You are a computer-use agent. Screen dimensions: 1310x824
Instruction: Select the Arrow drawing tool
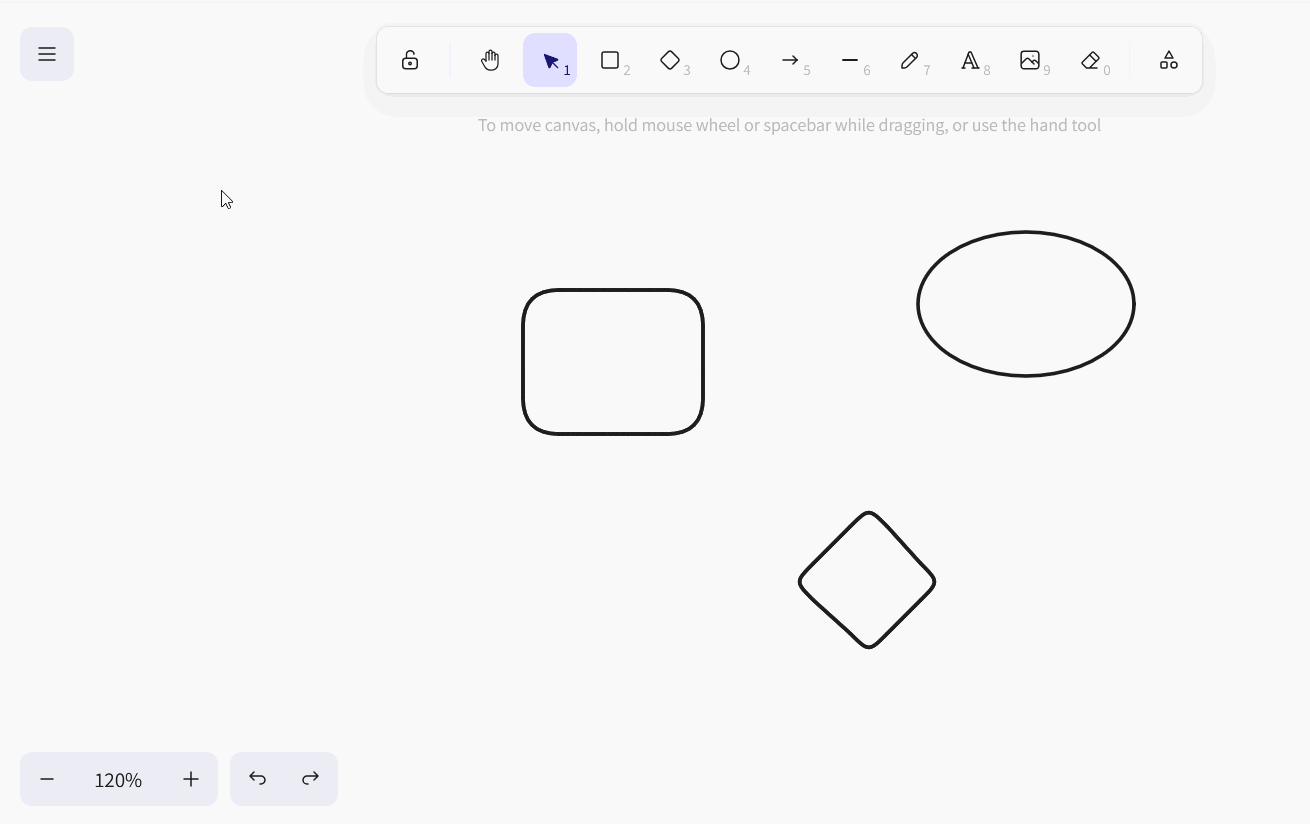pyautogui.click(x=790, y=61)
